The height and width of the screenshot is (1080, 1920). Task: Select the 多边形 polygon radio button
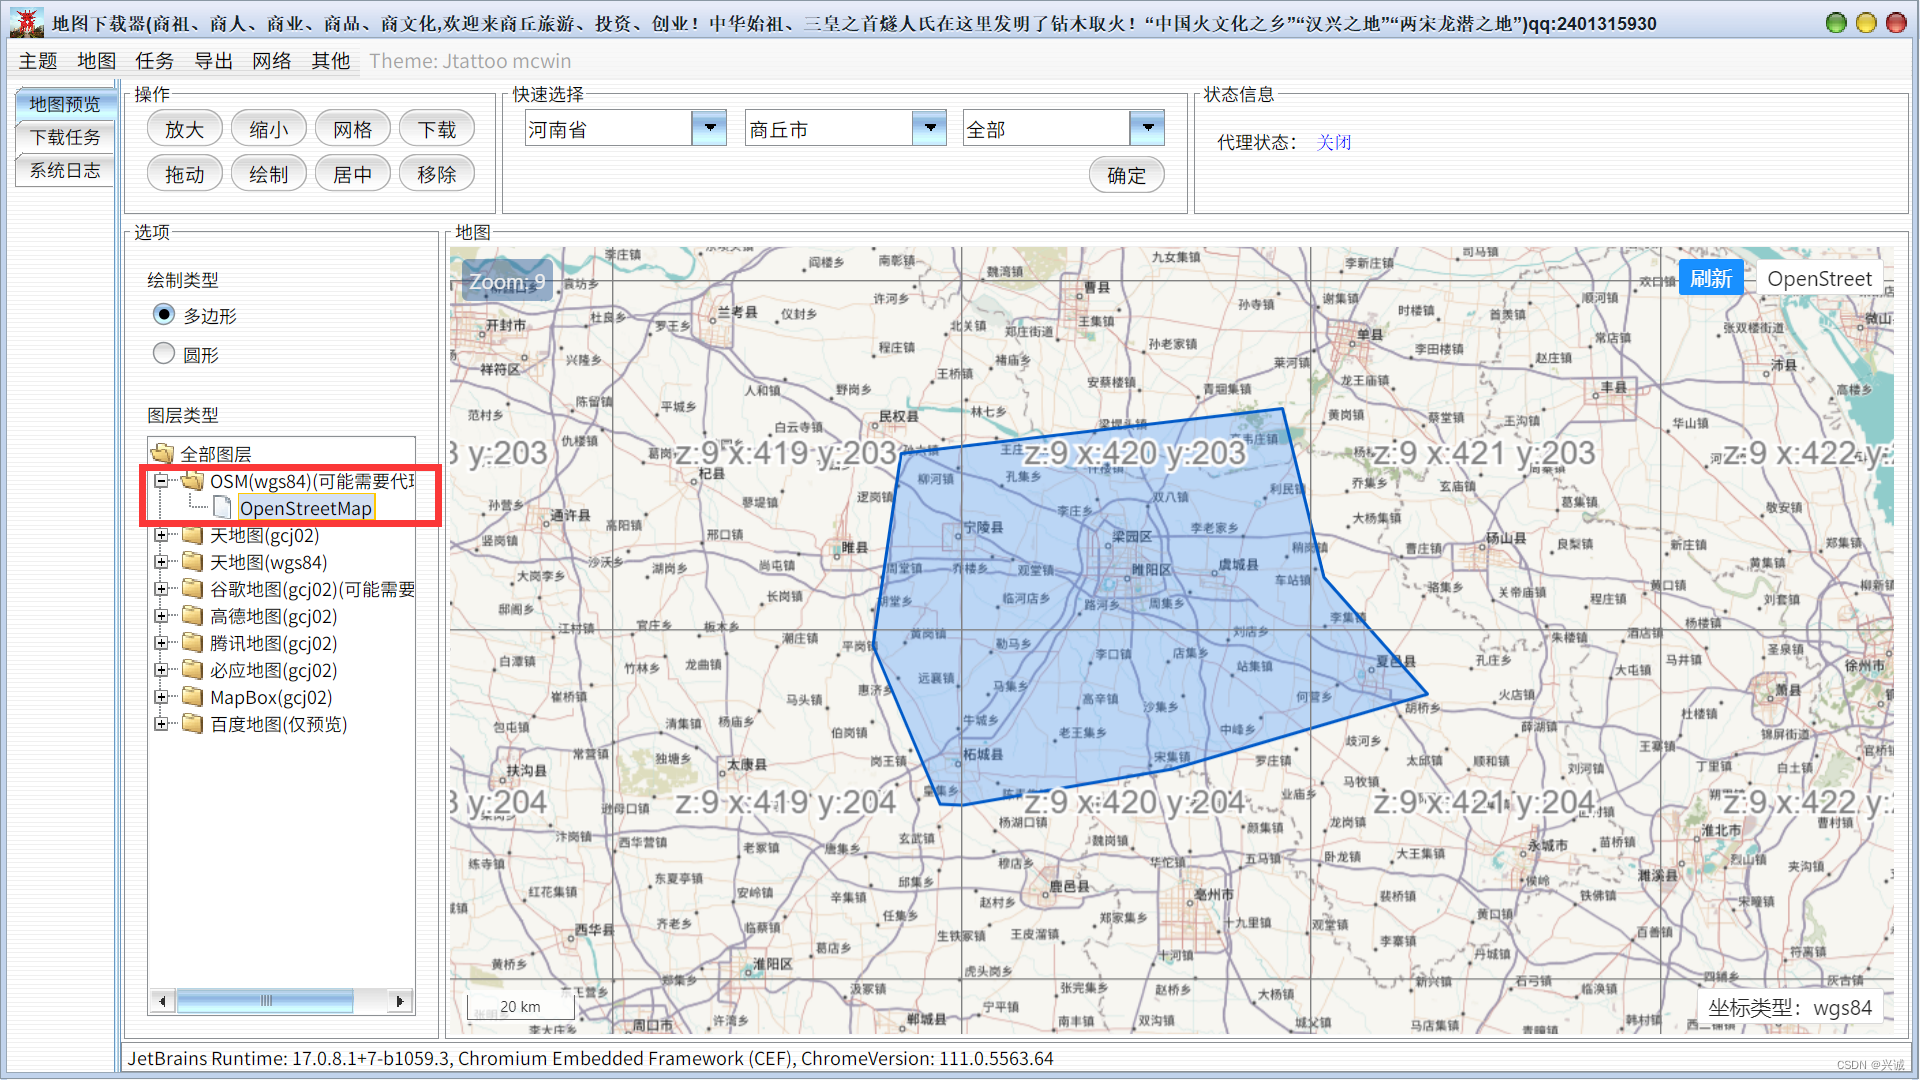click(x=164, y=315)
